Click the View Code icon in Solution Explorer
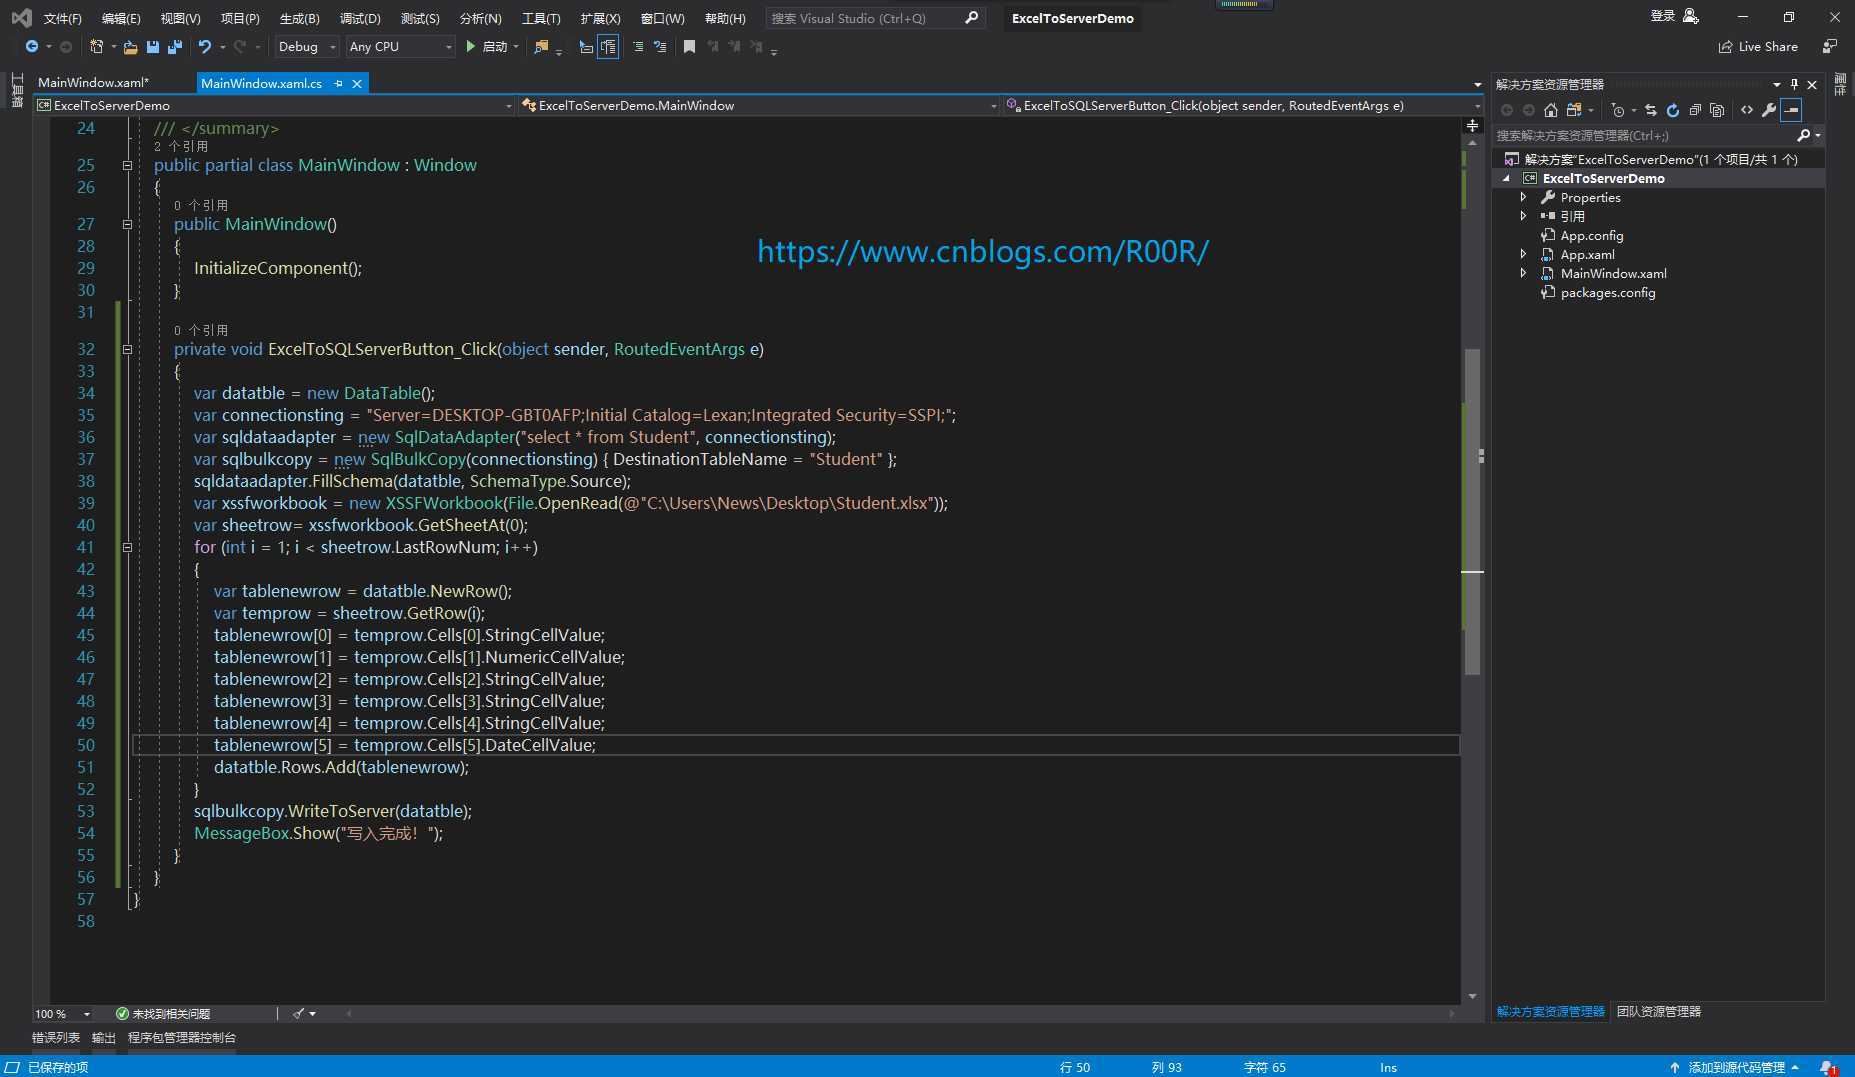The width and height of the screenshot is (1855, 1077). [1747, 110]
